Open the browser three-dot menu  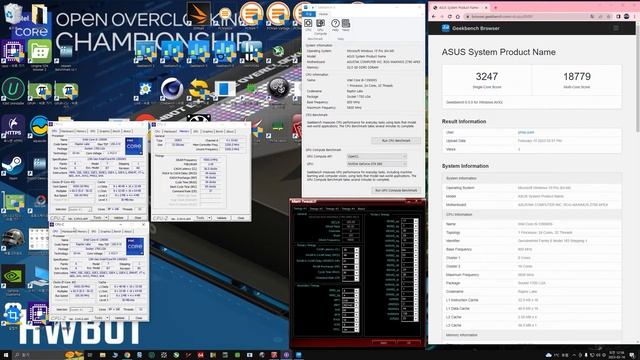[635, 16]
